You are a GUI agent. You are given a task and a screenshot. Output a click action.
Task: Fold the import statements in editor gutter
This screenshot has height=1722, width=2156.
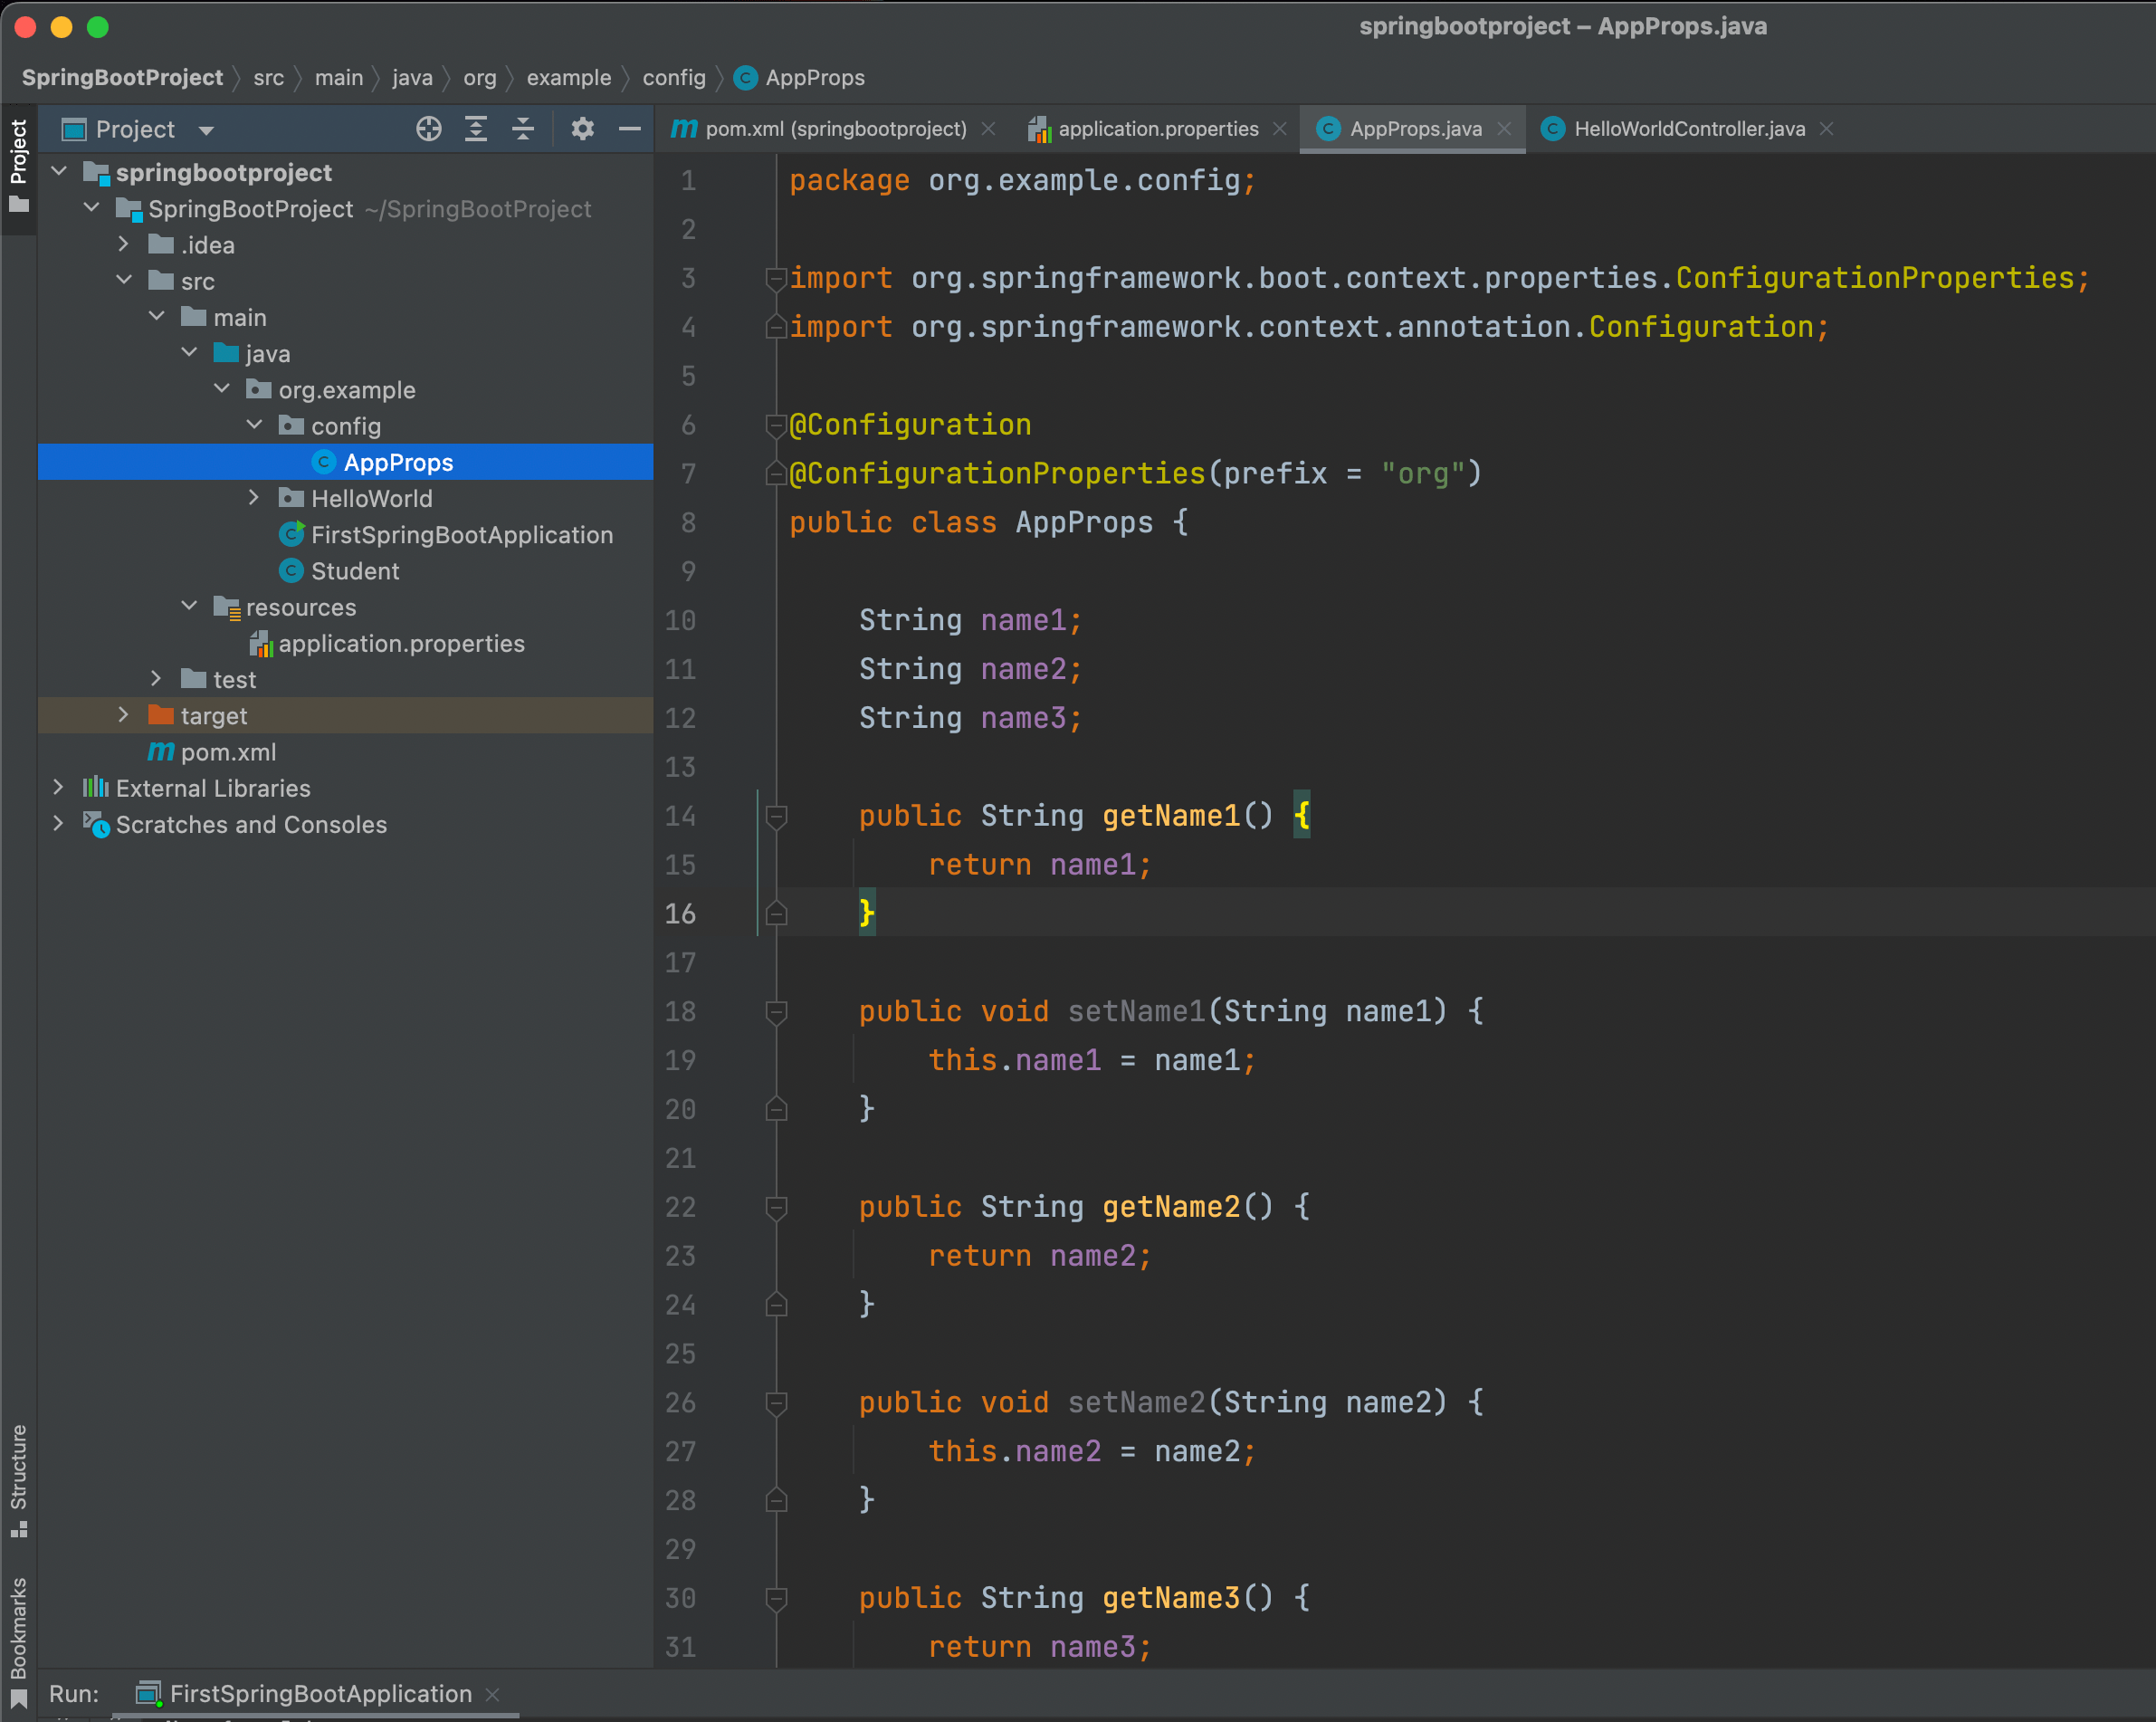(x=777, y=279)
